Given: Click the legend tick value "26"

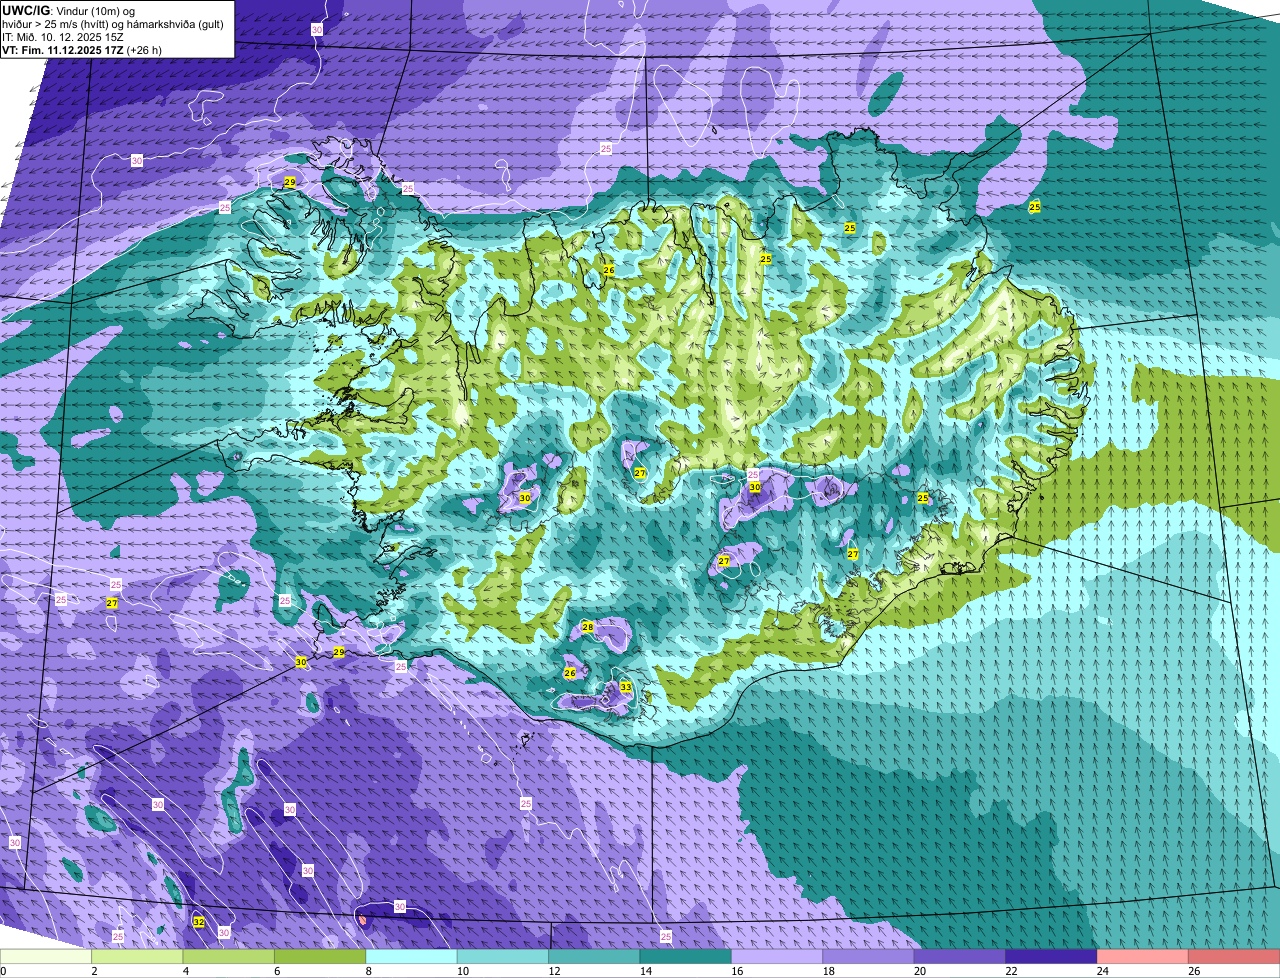Looking at the screenshot, I should point(1194,971).
